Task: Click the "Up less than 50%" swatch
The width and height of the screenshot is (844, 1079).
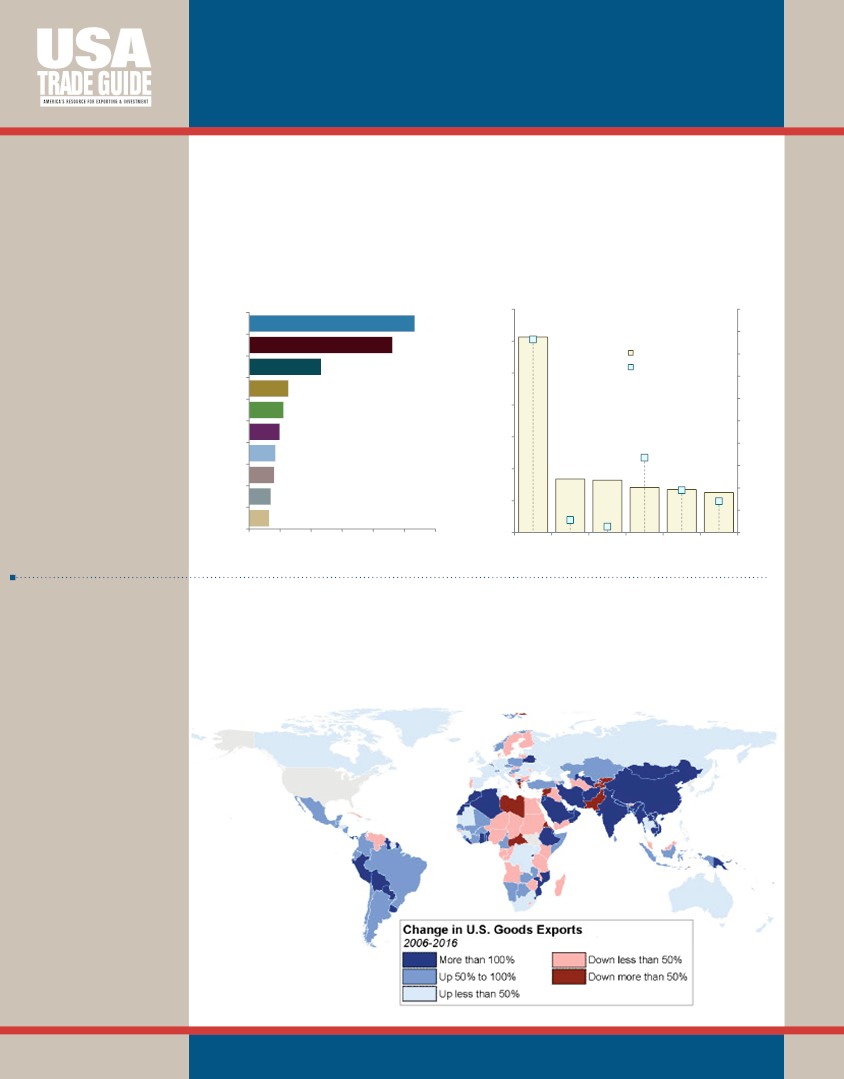Action: (x=419, y=994)
